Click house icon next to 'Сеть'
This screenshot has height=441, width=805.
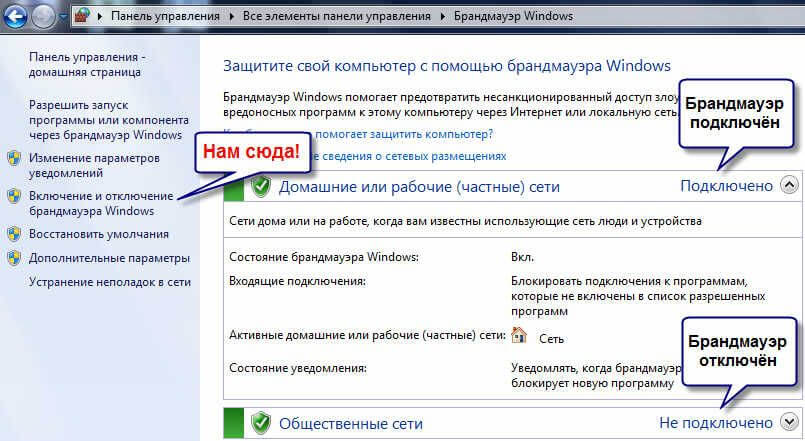click(519, 335)
